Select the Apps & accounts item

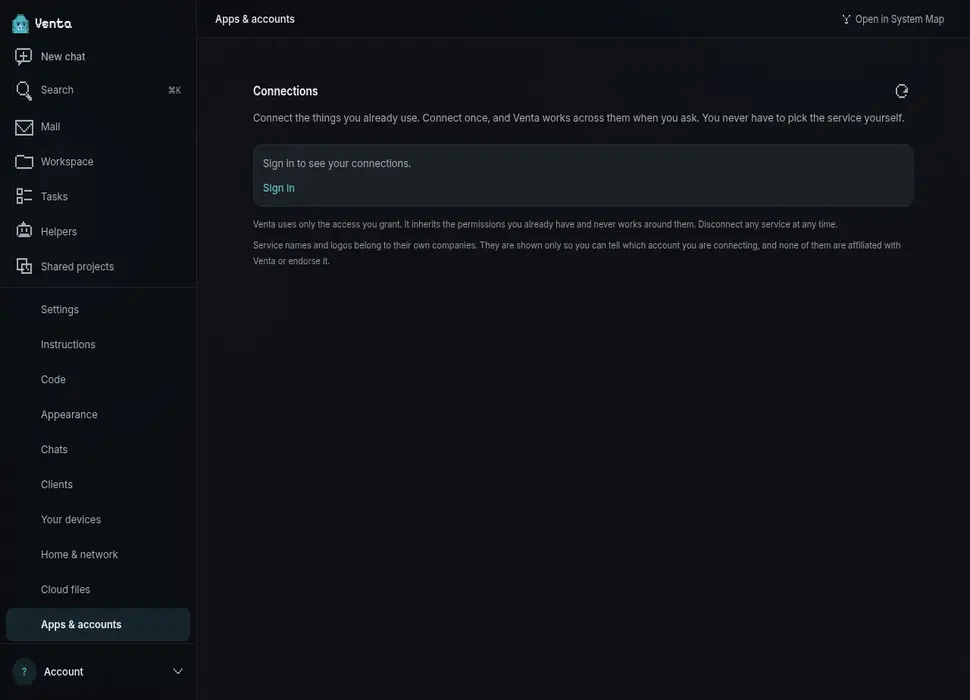[x=98, y=625]
